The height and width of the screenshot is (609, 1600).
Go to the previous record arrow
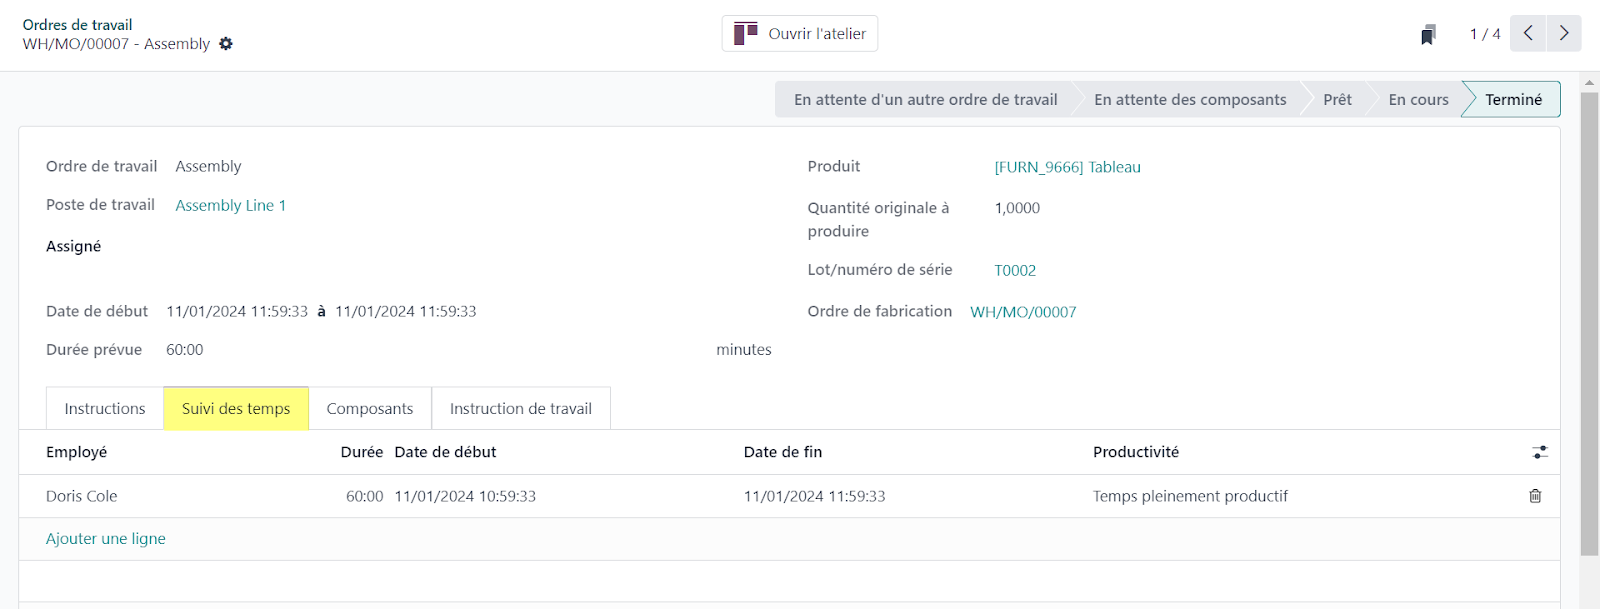(x=1528, y=33)
